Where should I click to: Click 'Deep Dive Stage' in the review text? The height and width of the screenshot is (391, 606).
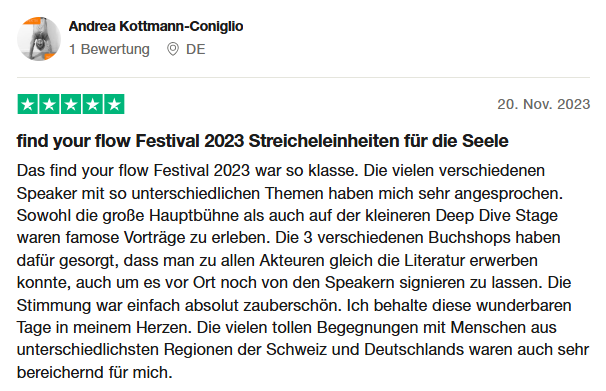coord(497,216)
